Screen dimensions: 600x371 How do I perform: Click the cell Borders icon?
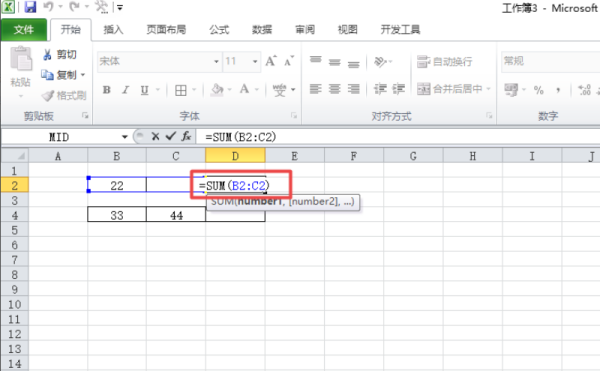coord(181,90)
